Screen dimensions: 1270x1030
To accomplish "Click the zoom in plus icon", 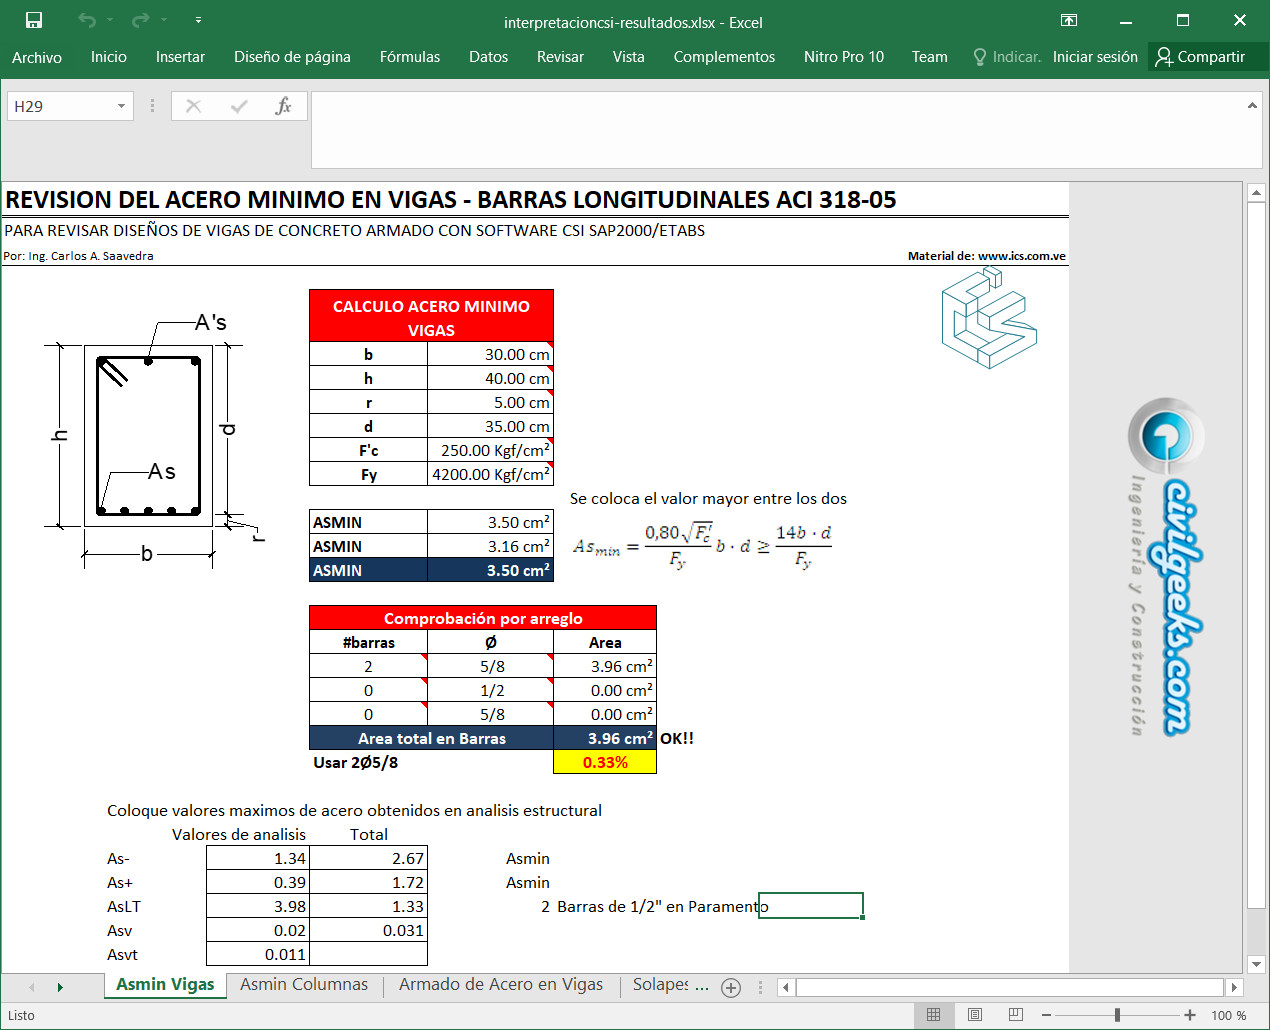I will pos(1190,1015).
